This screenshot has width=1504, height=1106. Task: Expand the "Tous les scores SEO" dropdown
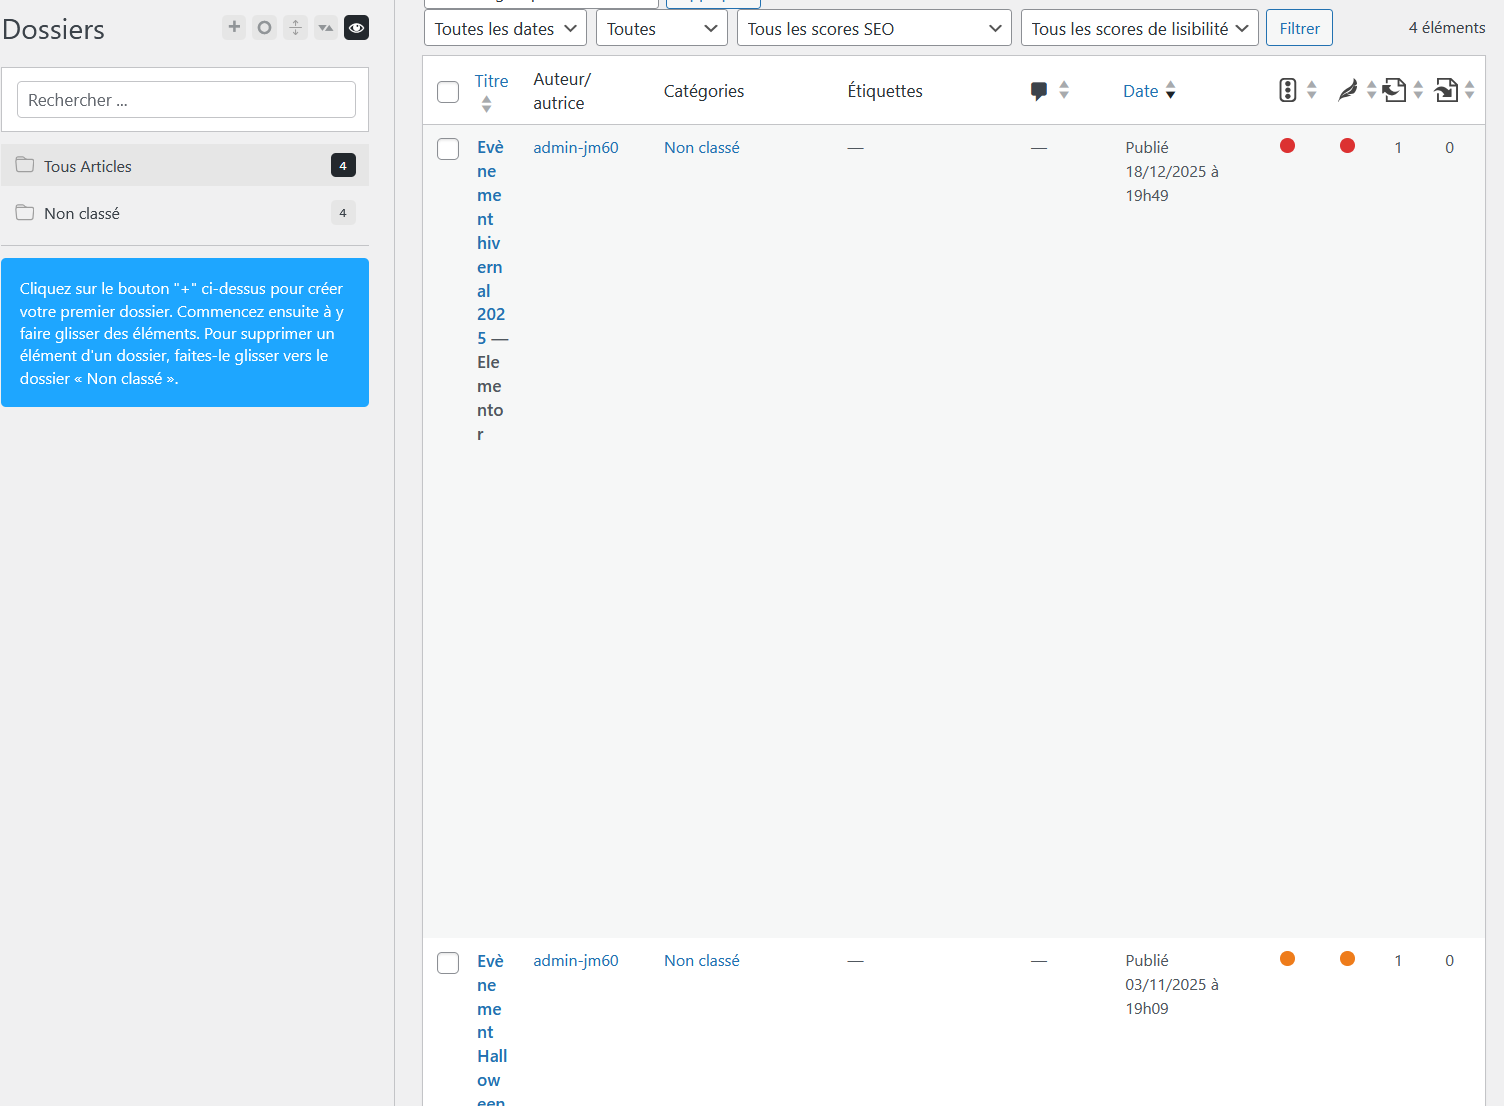(x=874, y=29)
